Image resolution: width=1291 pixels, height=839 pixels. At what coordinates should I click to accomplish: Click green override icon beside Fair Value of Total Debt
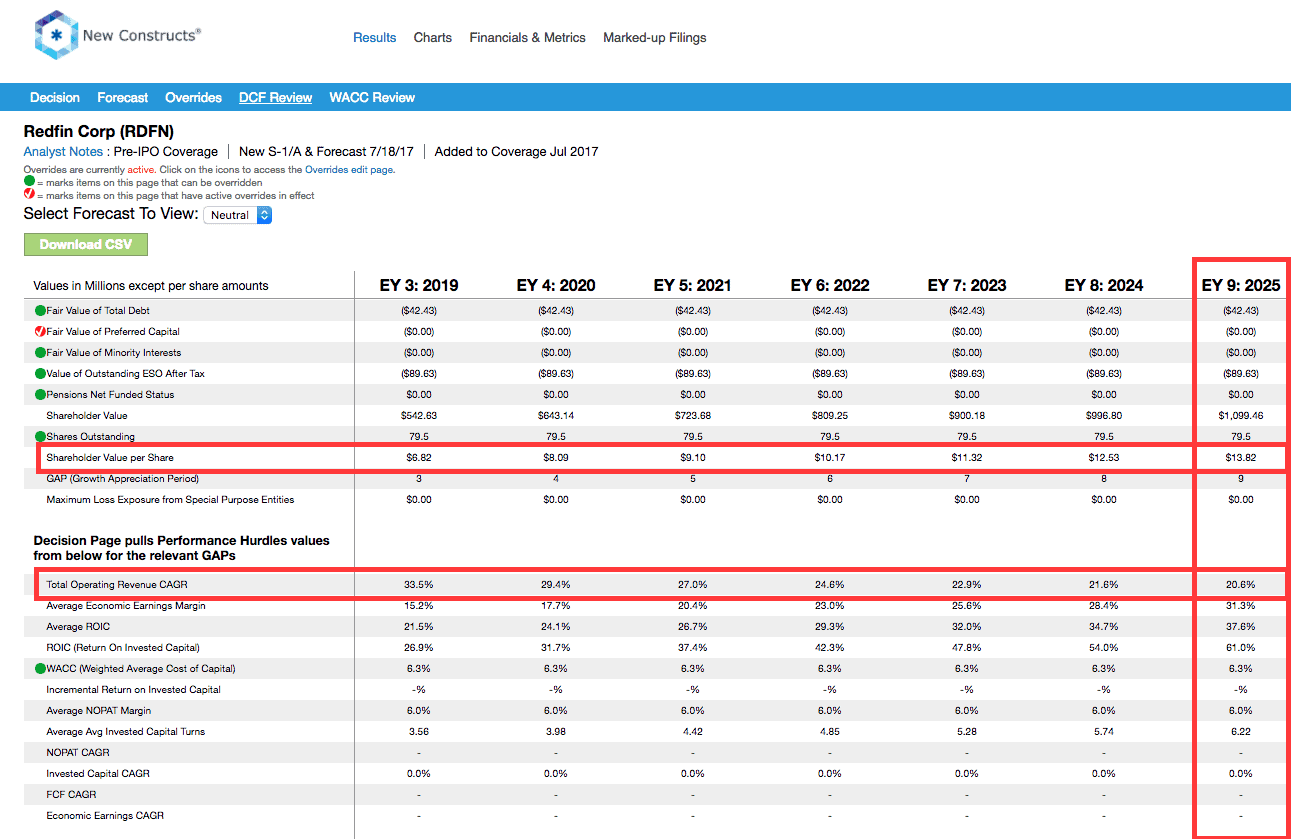tap(40, 310)
